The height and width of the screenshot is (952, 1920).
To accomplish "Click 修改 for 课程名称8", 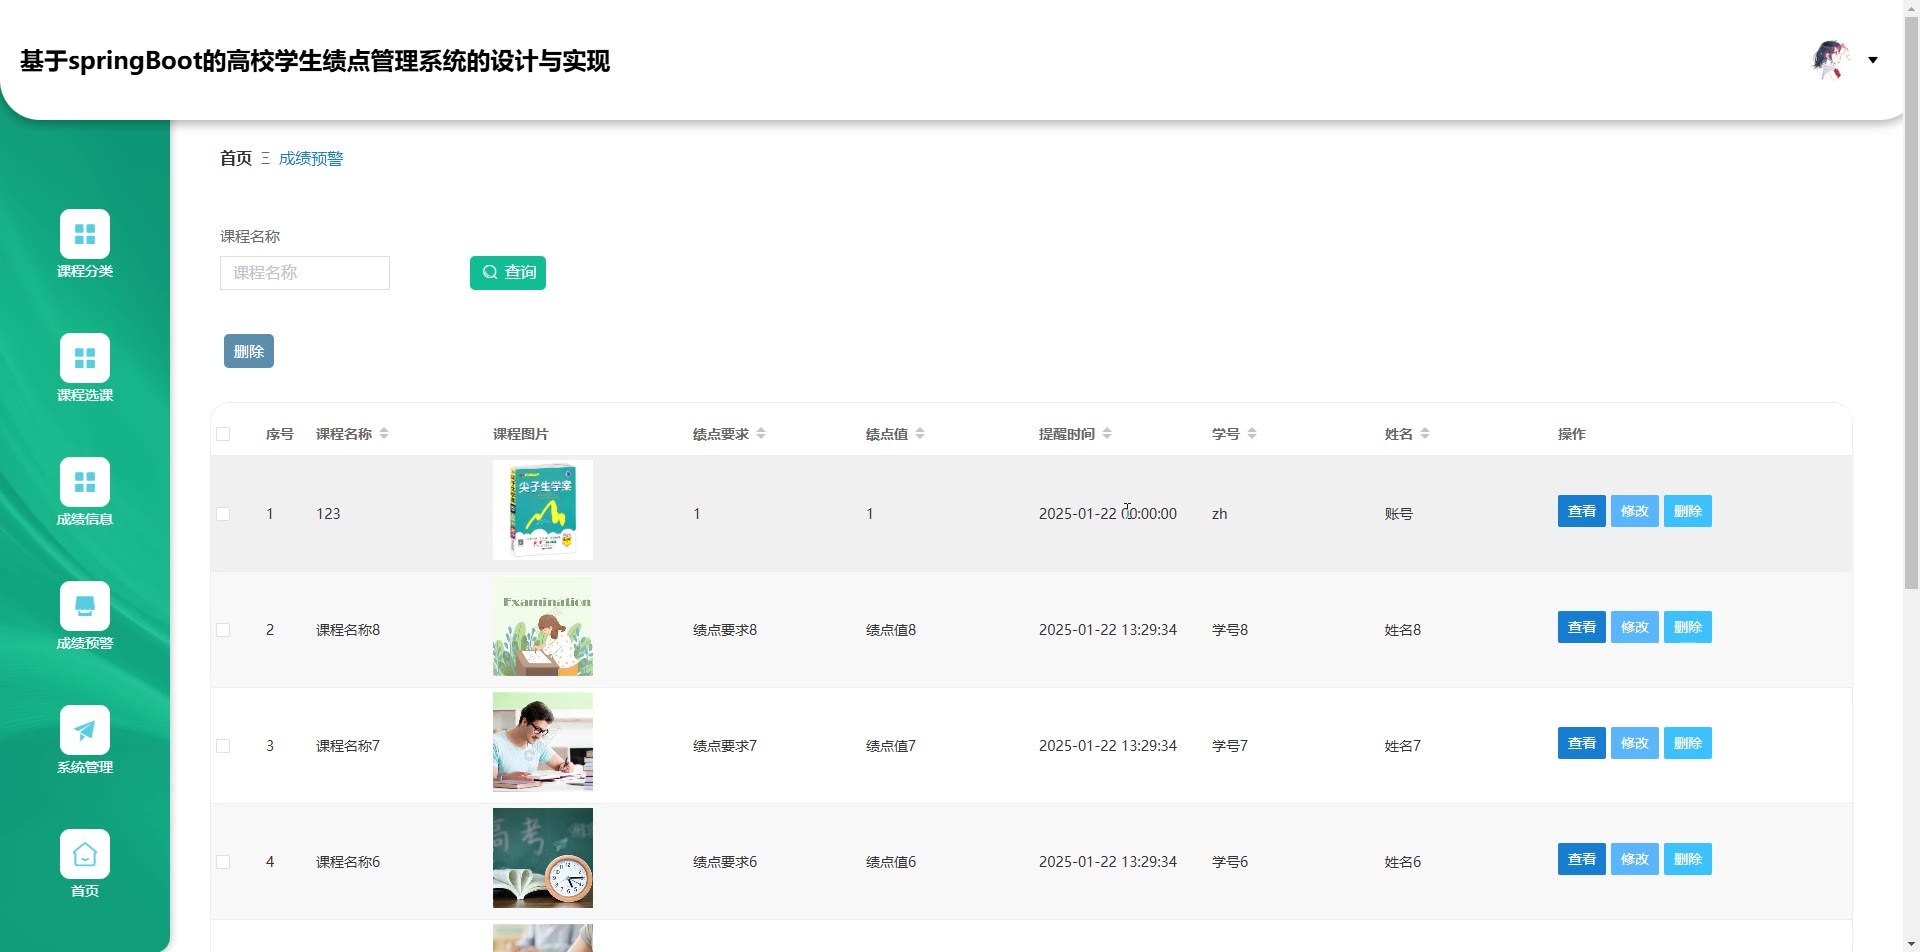I will click(1635, 627).
